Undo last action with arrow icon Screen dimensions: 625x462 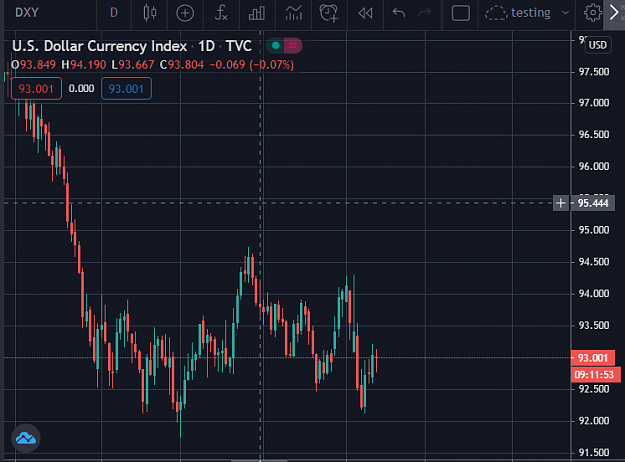(399, 13)
